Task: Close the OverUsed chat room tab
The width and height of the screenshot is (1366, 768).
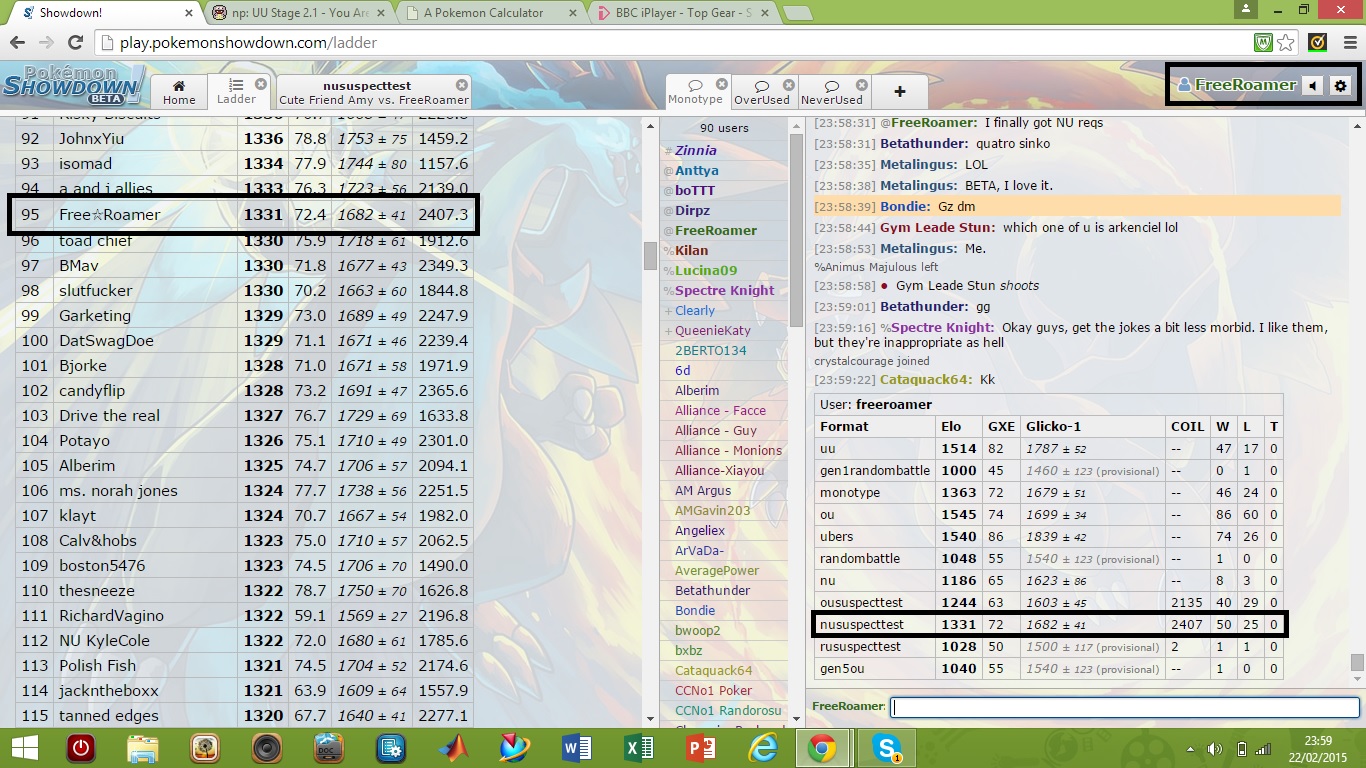Action: [789, 85]
